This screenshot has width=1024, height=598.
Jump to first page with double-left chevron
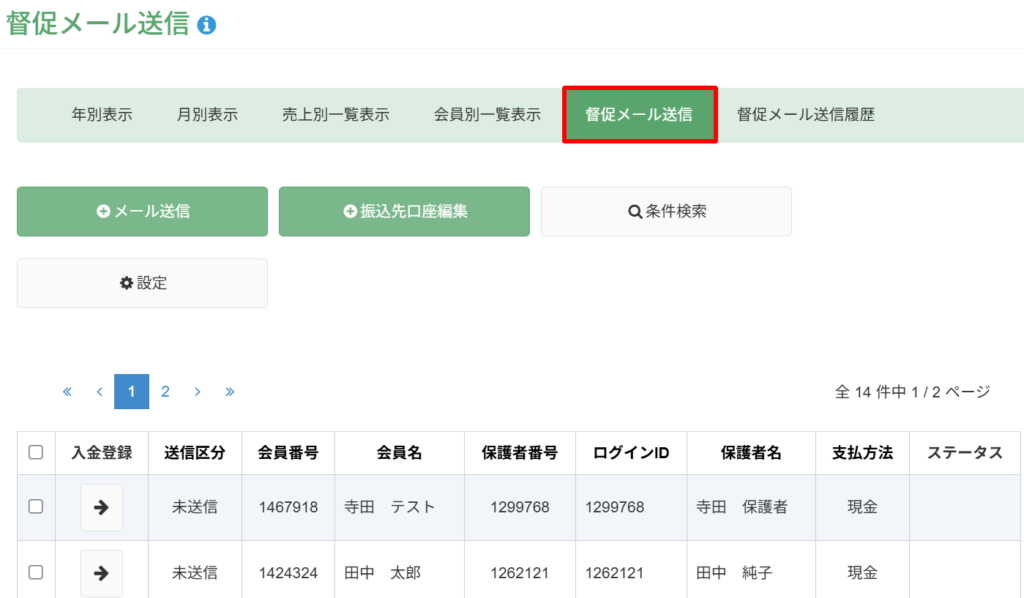tap(67, 392)
